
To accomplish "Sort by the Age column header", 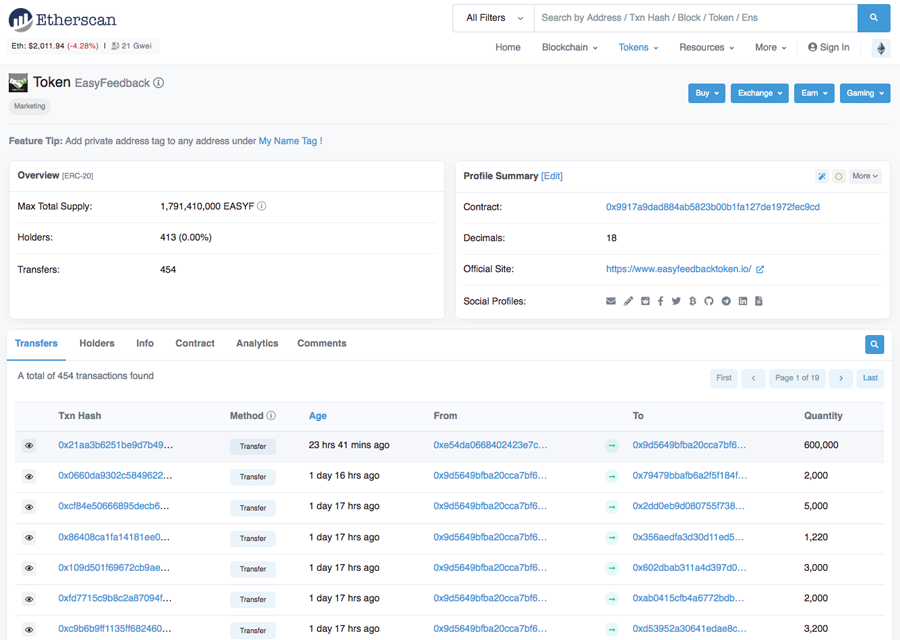I will tap(317, 416).
